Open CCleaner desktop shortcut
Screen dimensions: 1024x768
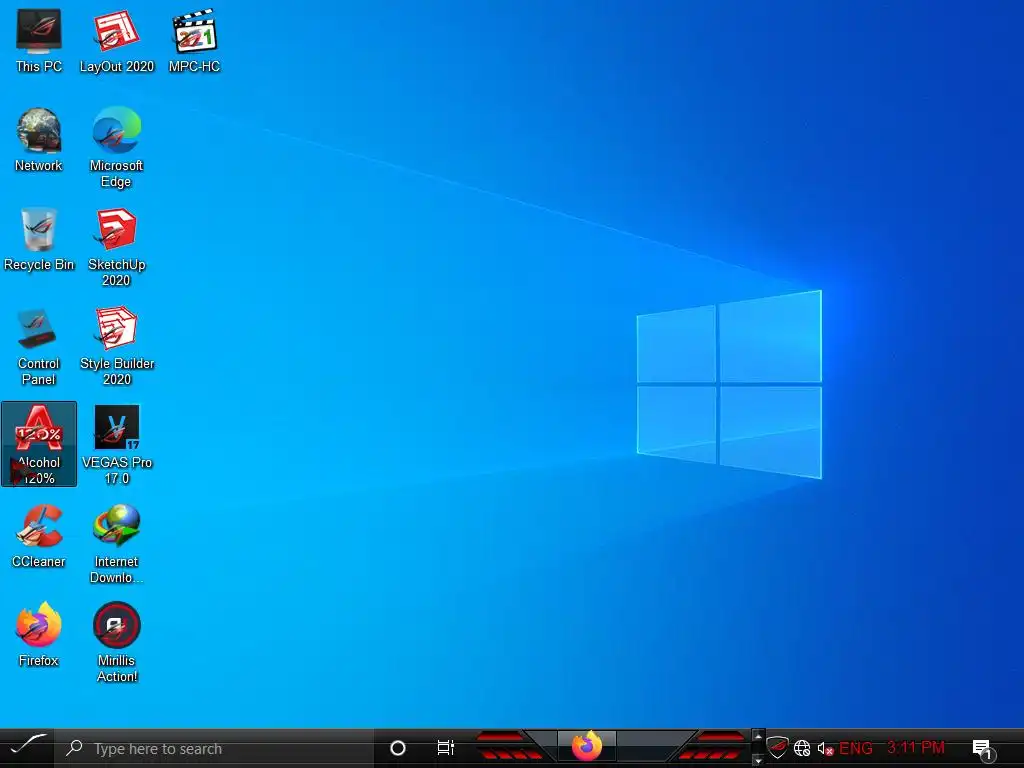pos(39,537)
